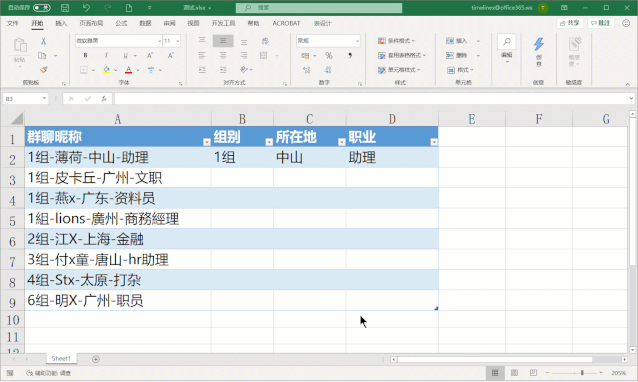Click the Copy icon in clipboard group
The image size is (638, 382).
coord(42,55)
